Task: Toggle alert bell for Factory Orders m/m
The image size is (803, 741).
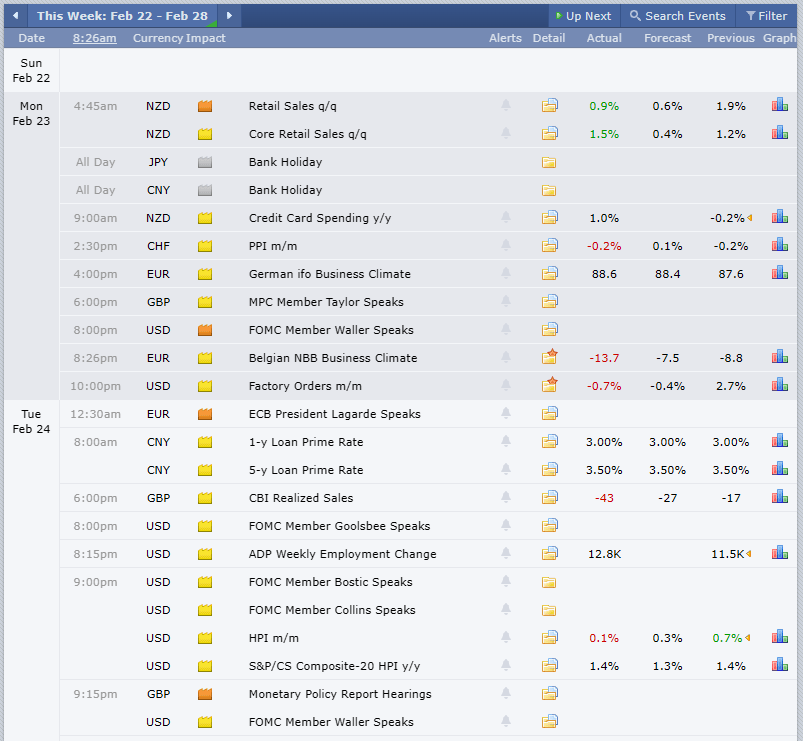Action: 506,385
